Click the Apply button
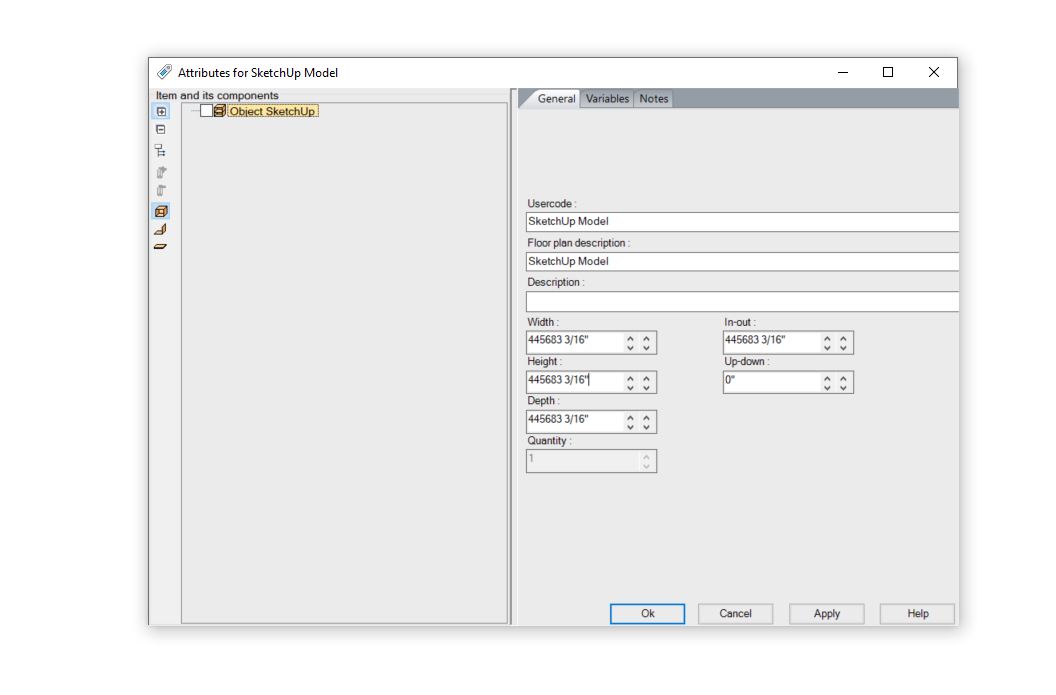The width and height of the screenshot is (1056, 695). tap(826, 614)
